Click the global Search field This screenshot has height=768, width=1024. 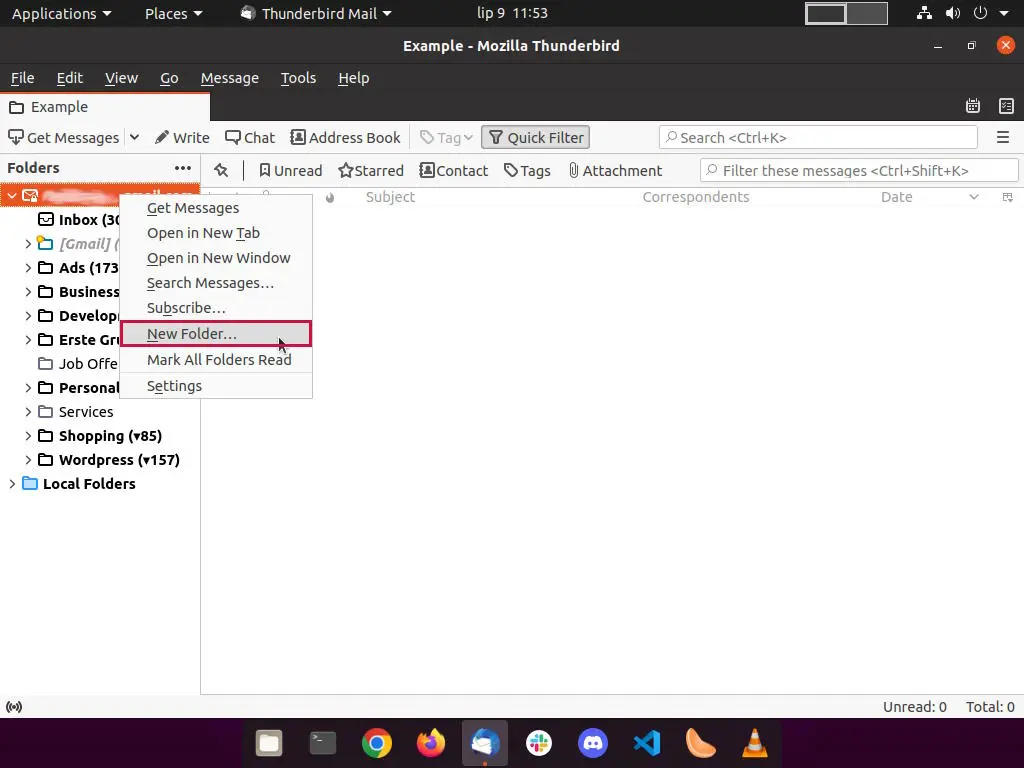tap(818, 138)
